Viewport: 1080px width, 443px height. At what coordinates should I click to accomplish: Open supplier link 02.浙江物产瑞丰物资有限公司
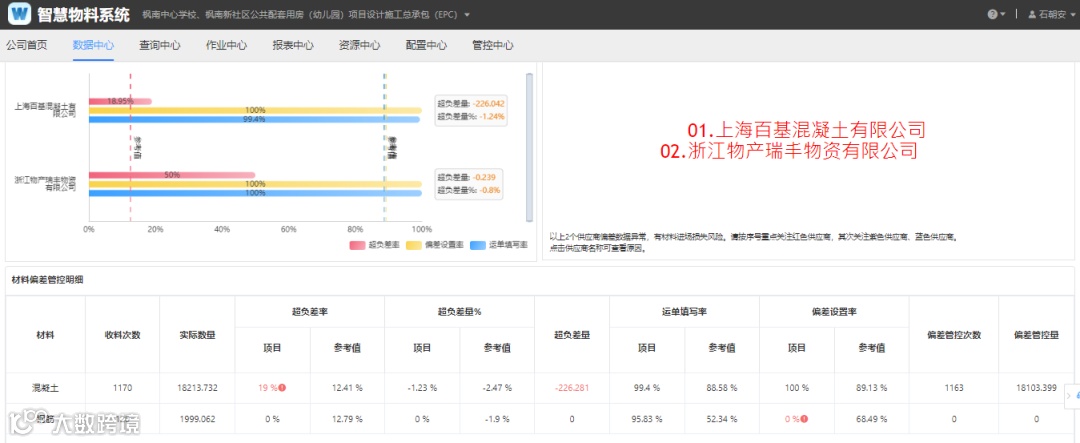tap(789, 151)
